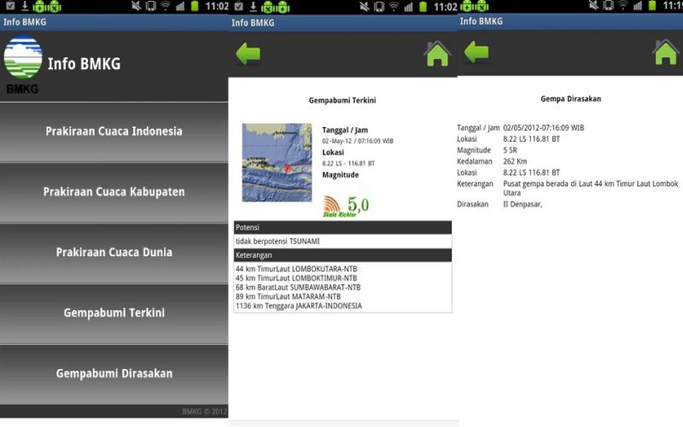This screenshot has width=683, height=427.
Task: Tap the 'II Denpasar' Dirasakan value
Action: pyautogui.click(x=523, y=205)
